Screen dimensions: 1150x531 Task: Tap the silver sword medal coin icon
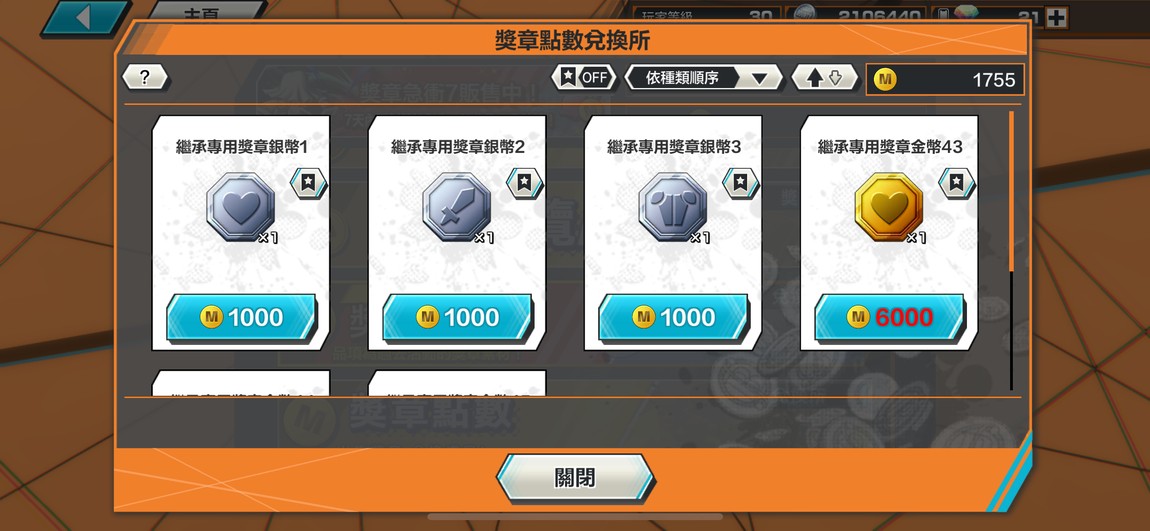coord(456,207)
